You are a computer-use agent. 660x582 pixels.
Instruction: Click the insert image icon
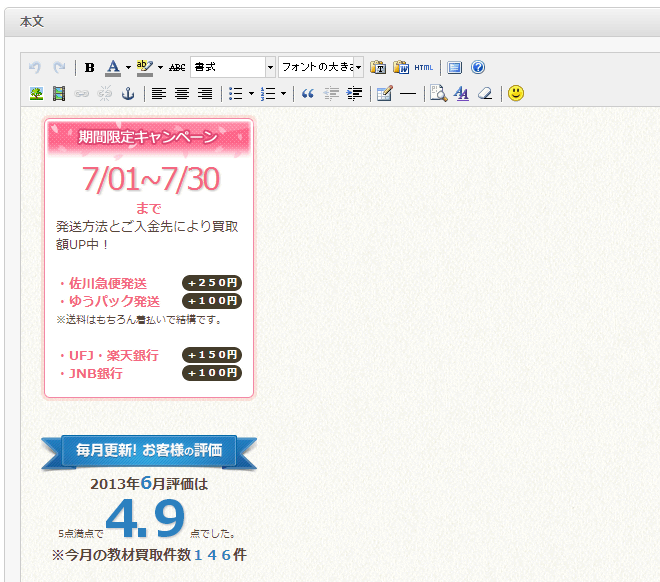click(36, 94)
